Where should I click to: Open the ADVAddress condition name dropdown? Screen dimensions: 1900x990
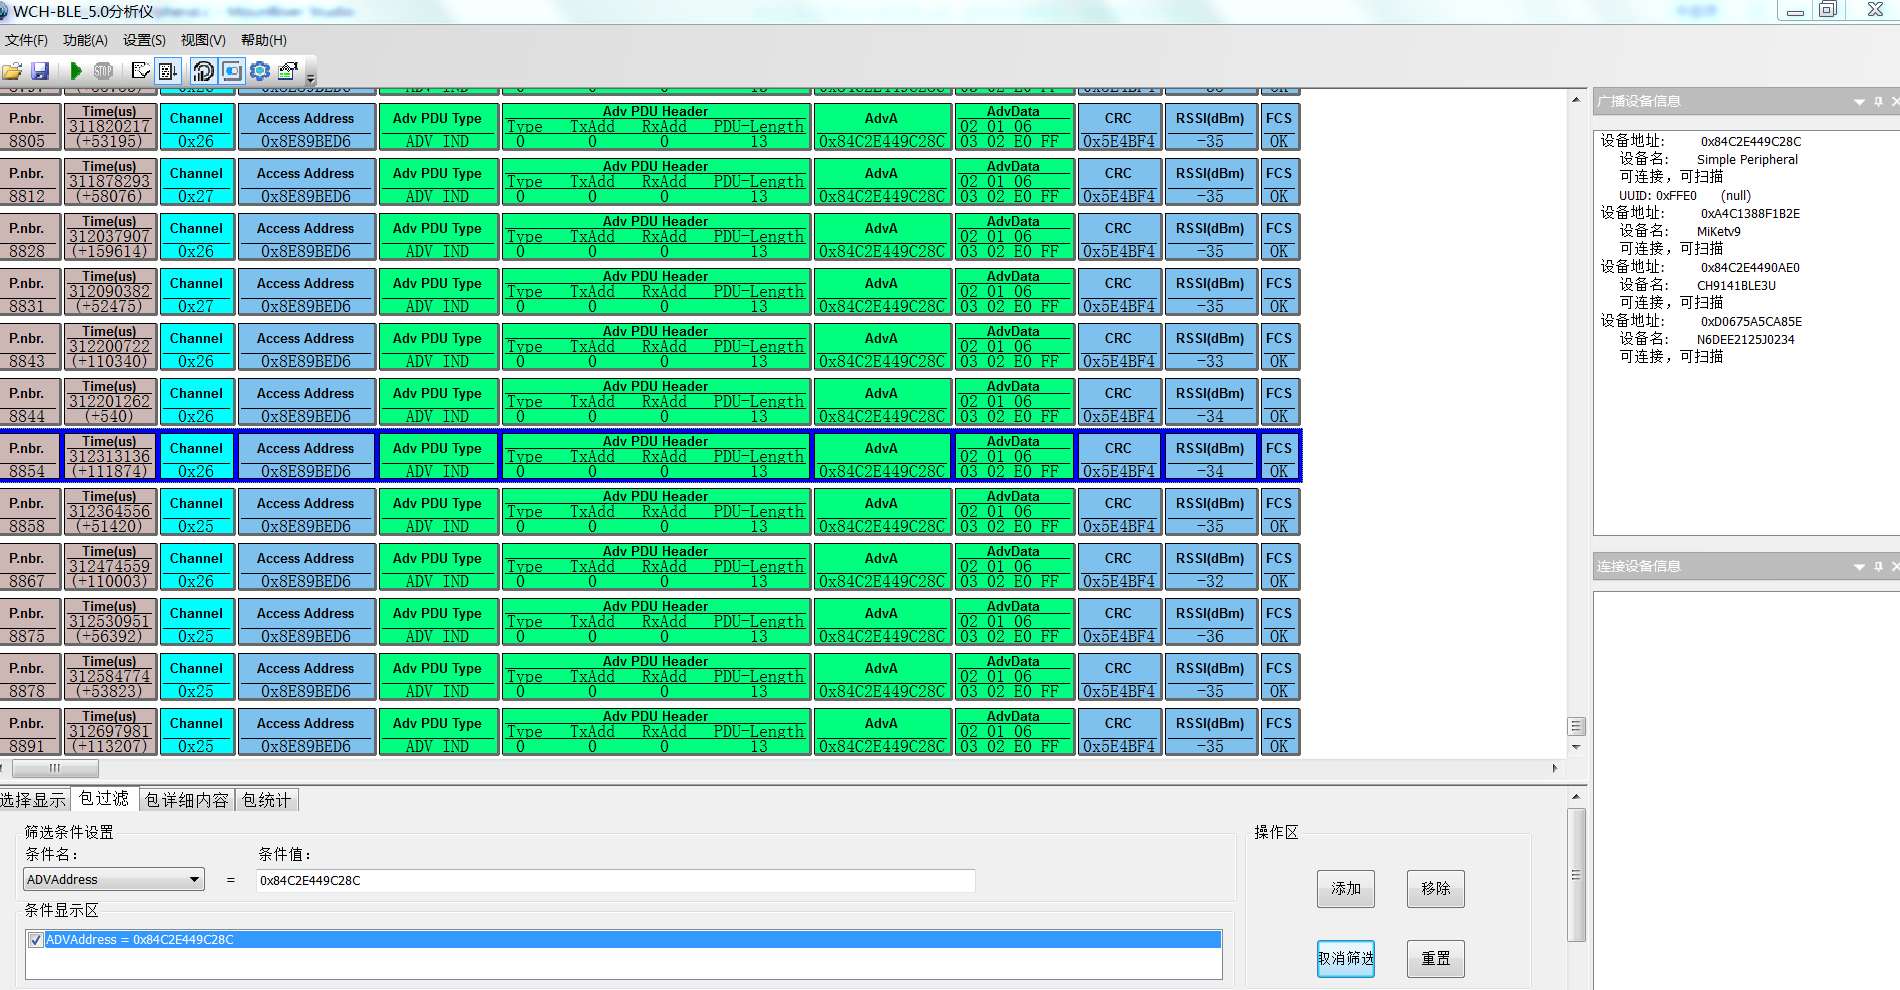(114, 880)
